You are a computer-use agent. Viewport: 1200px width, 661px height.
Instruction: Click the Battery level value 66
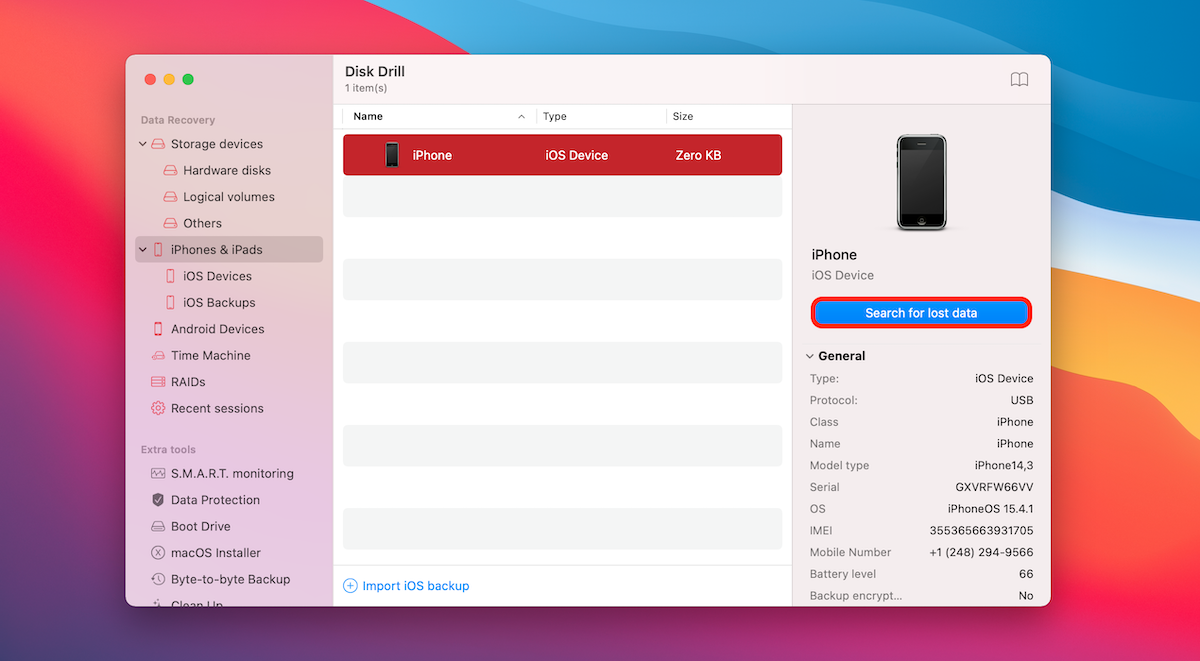point(1026,574)
